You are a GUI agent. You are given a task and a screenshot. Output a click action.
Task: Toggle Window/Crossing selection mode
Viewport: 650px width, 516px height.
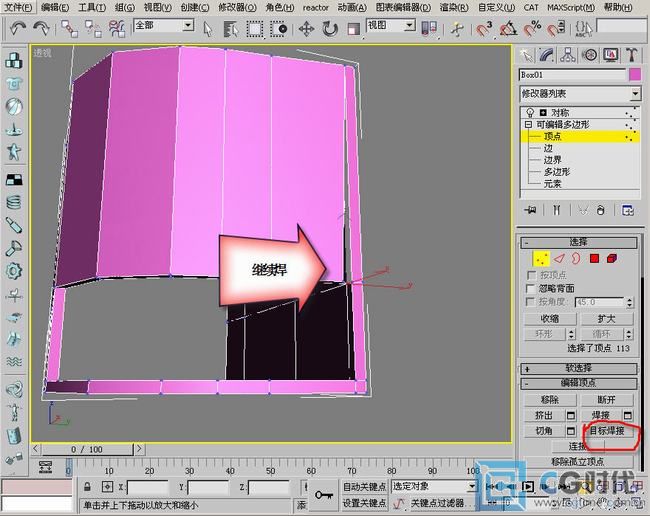click(279, 29)
